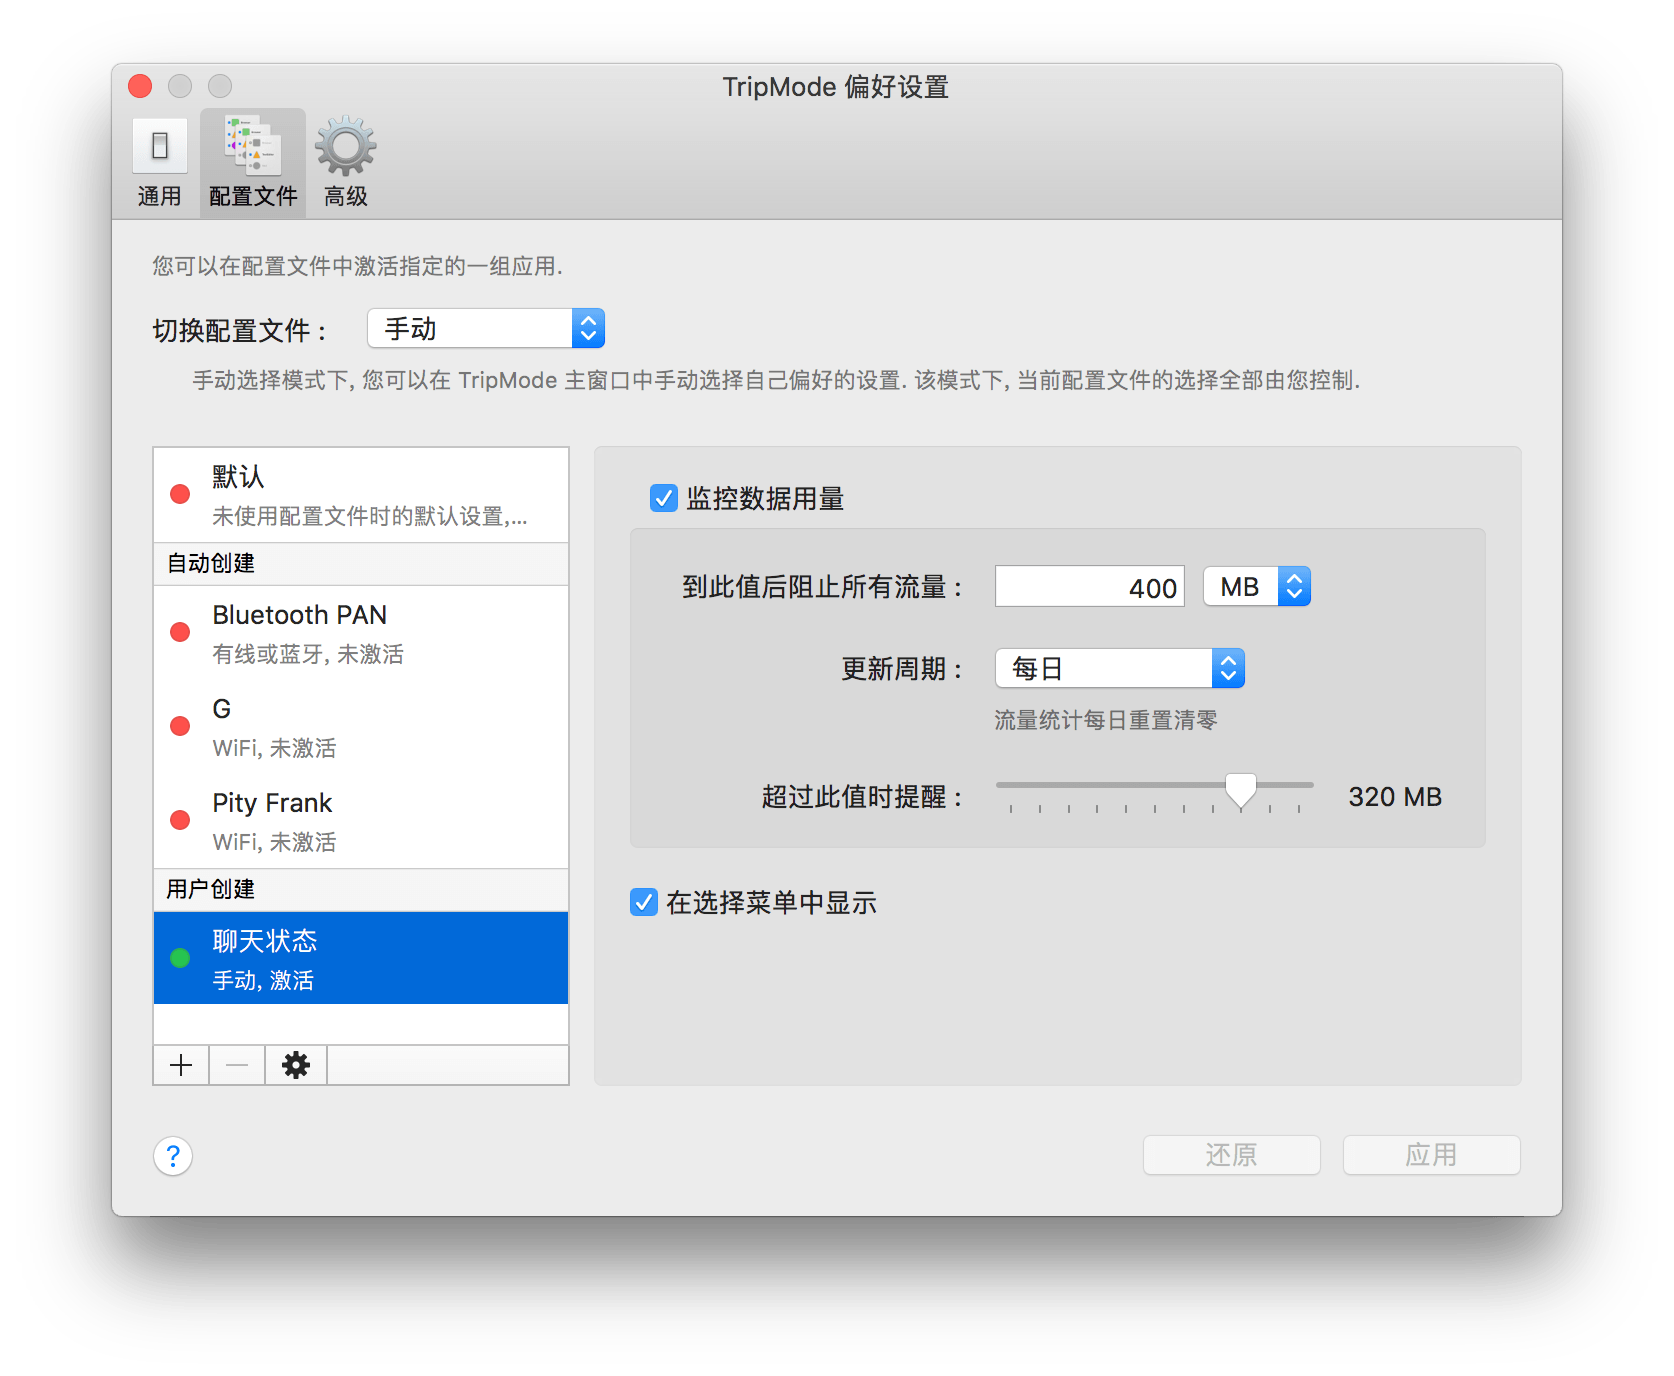Open the 通用 general preferences tab
Viewport: 1674px width, 1376px height.
point(159,163)
